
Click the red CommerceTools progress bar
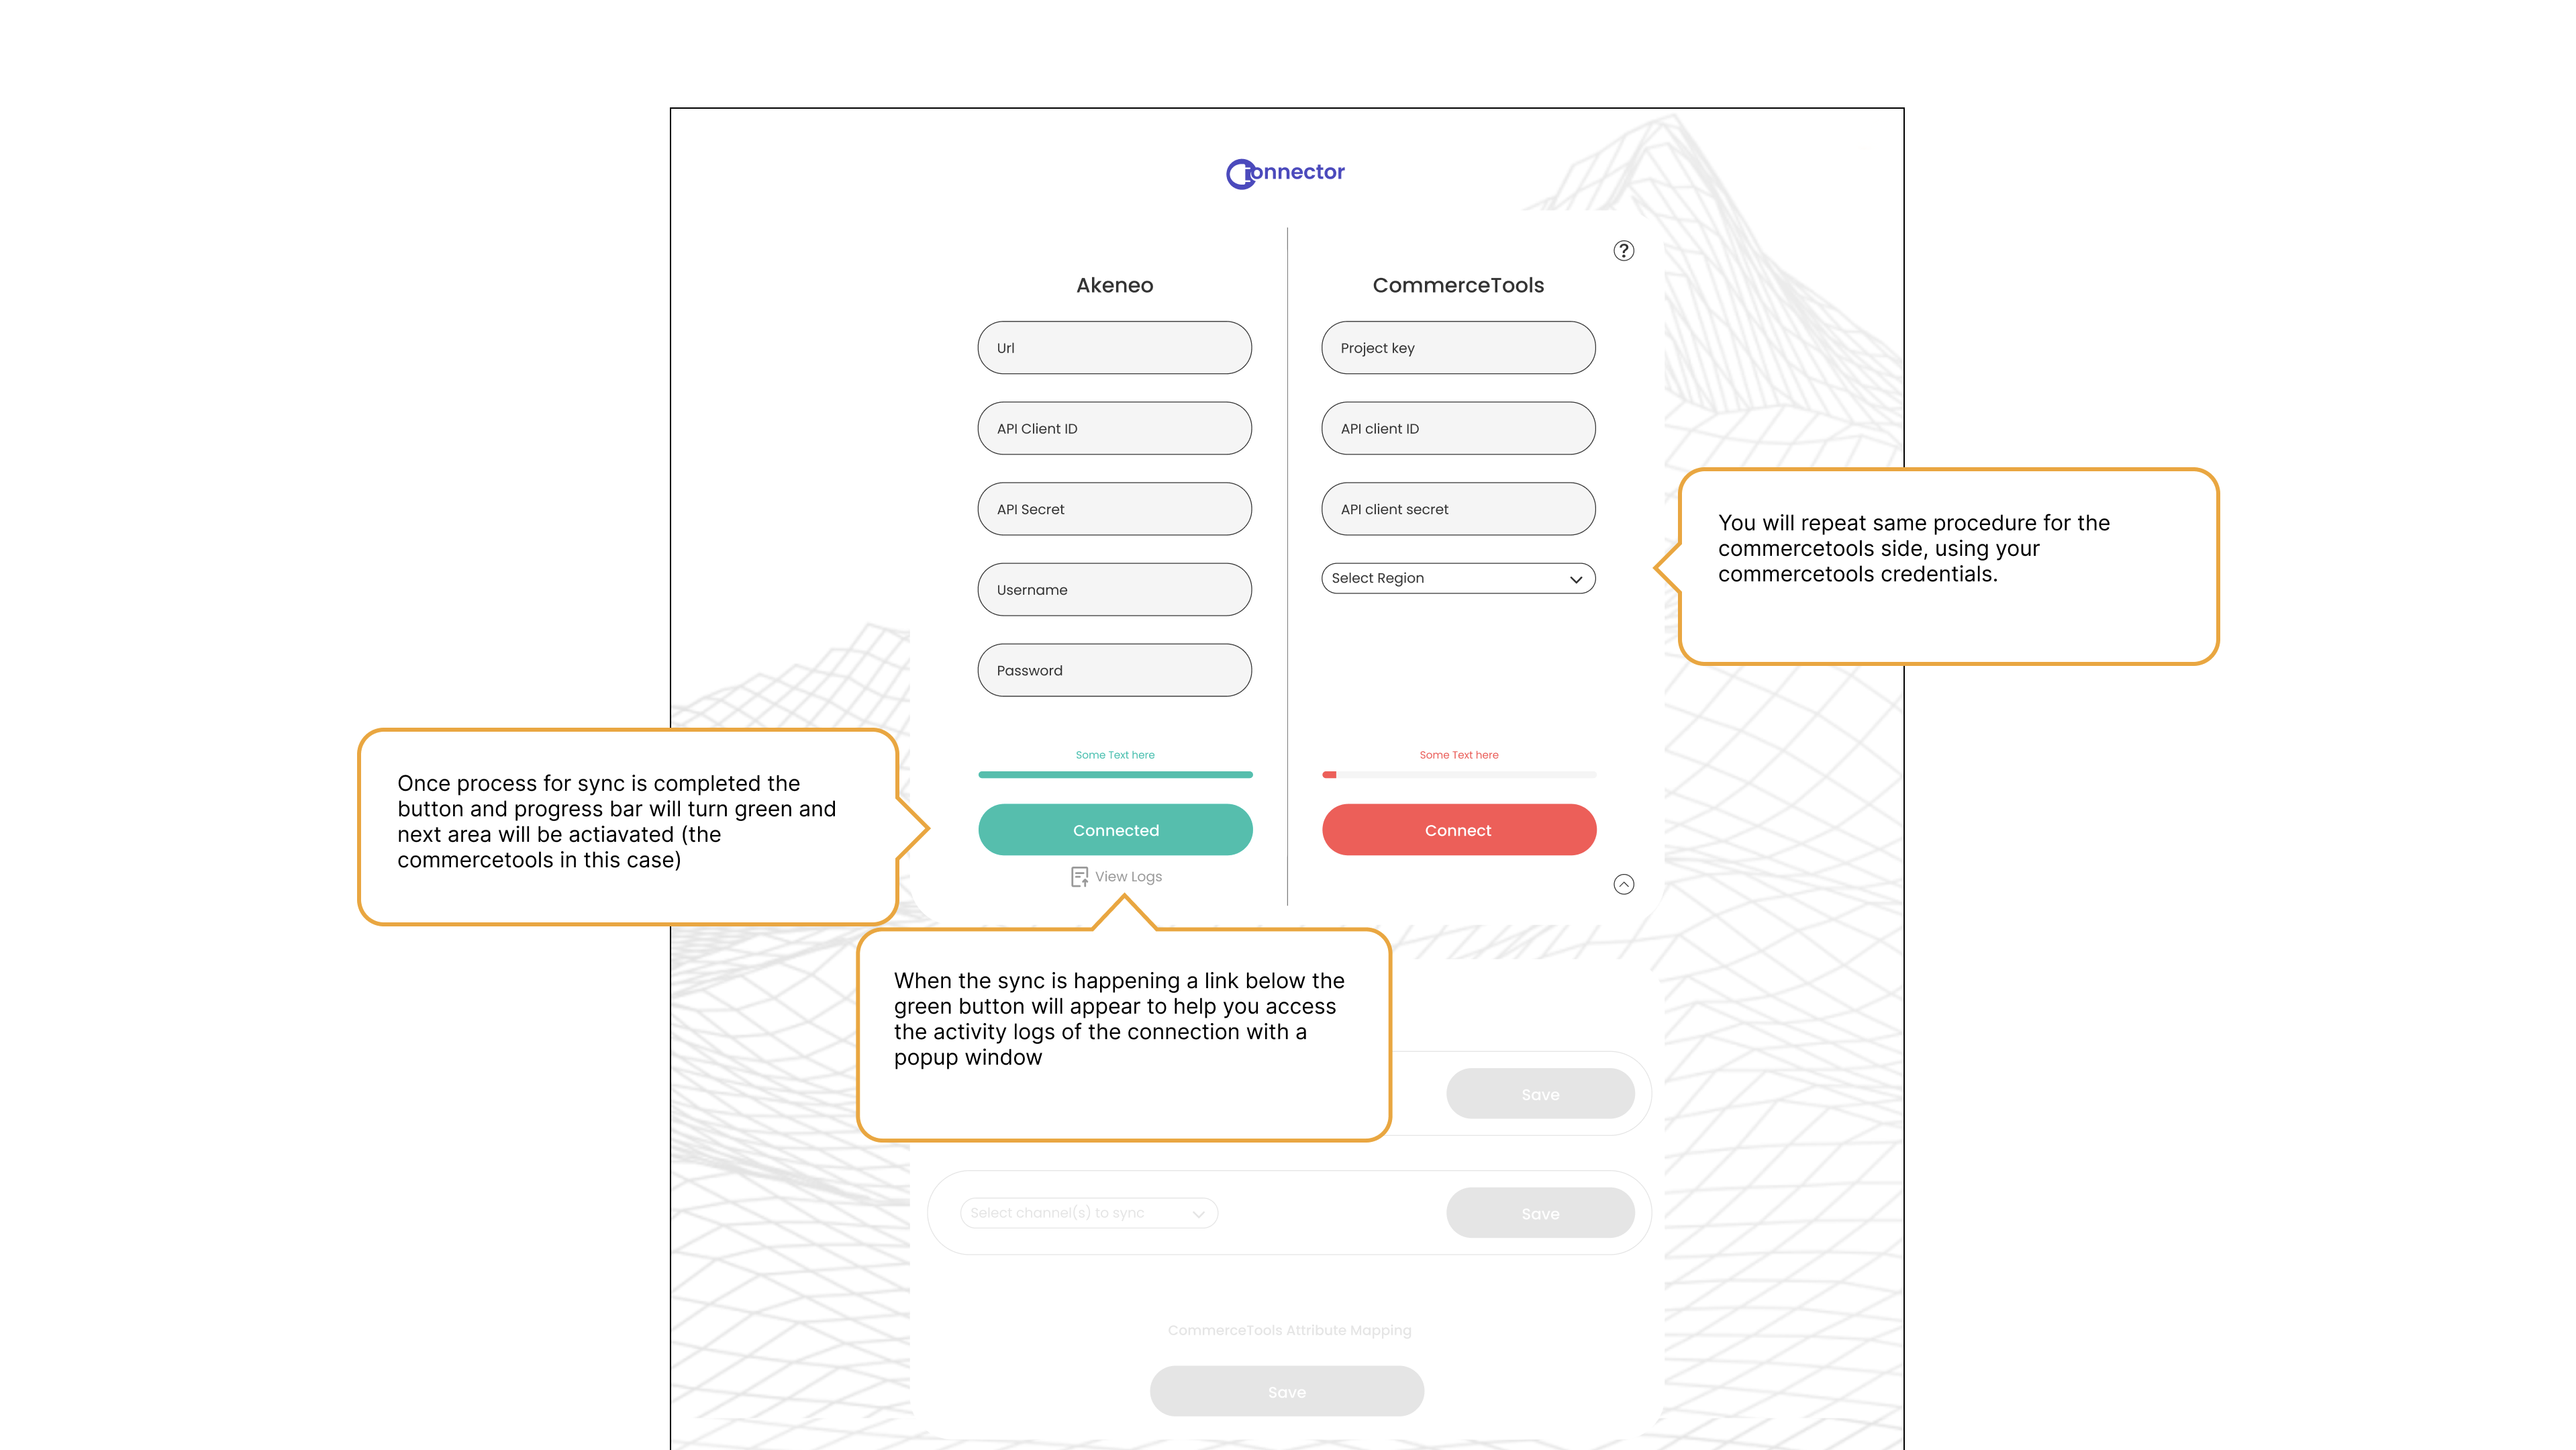click(1459, 775)
